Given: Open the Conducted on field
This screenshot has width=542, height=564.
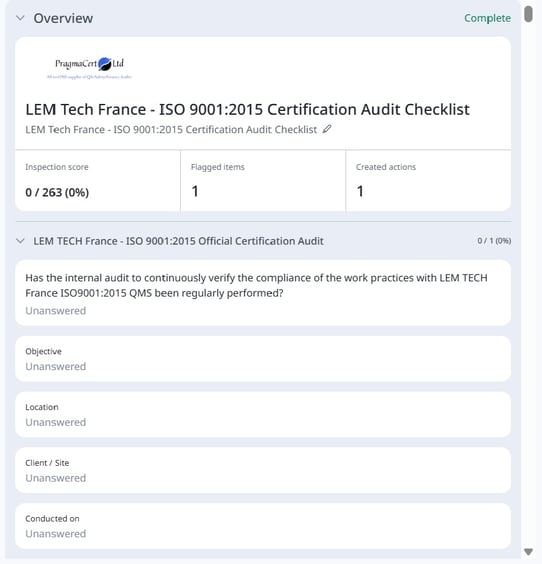Looking at the screenshot, I should [263, 526].
